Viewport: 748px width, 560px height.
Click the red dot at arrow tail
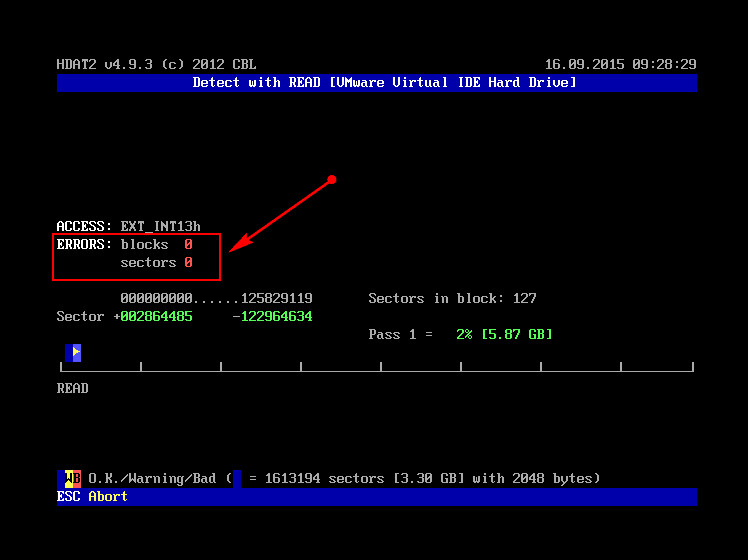(332, 180)
